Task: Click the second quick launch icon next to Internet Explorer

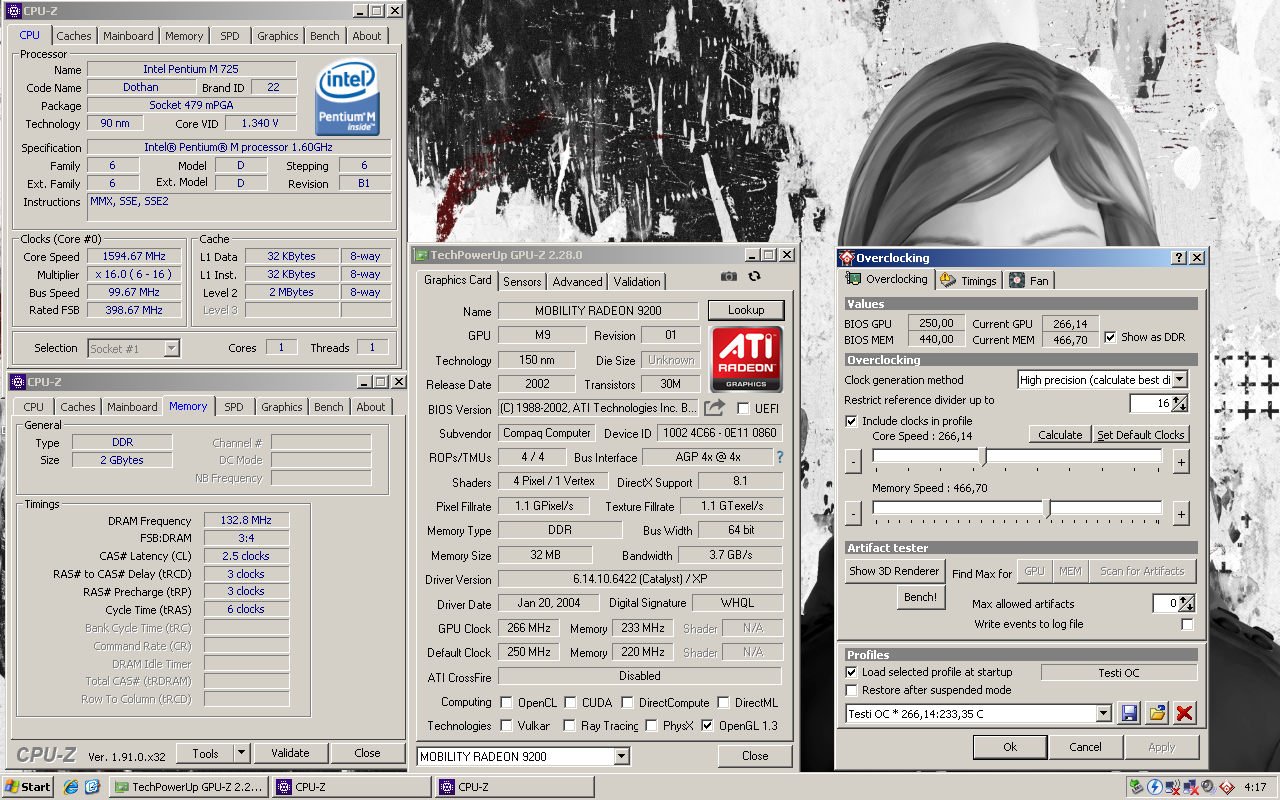Action: (x=92, y=787)
